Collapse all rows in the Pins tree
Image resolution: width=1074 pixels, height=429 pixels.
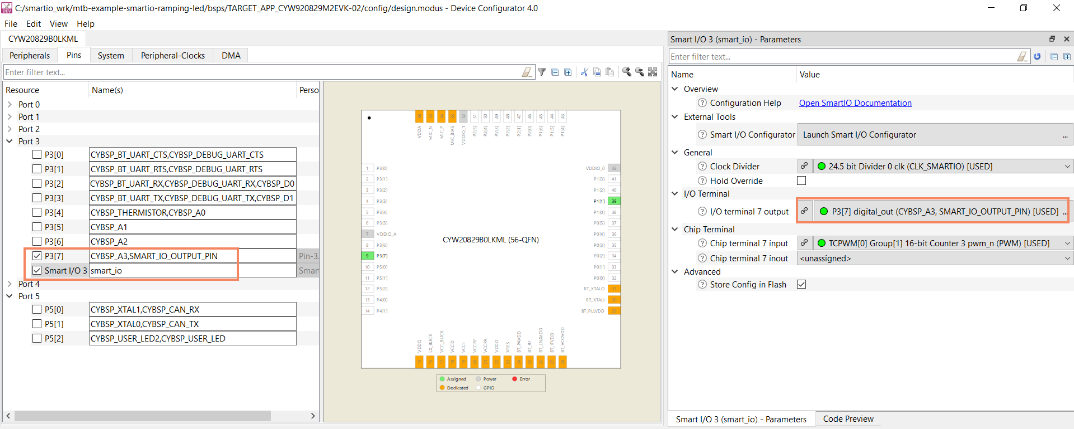click(555, 71)
